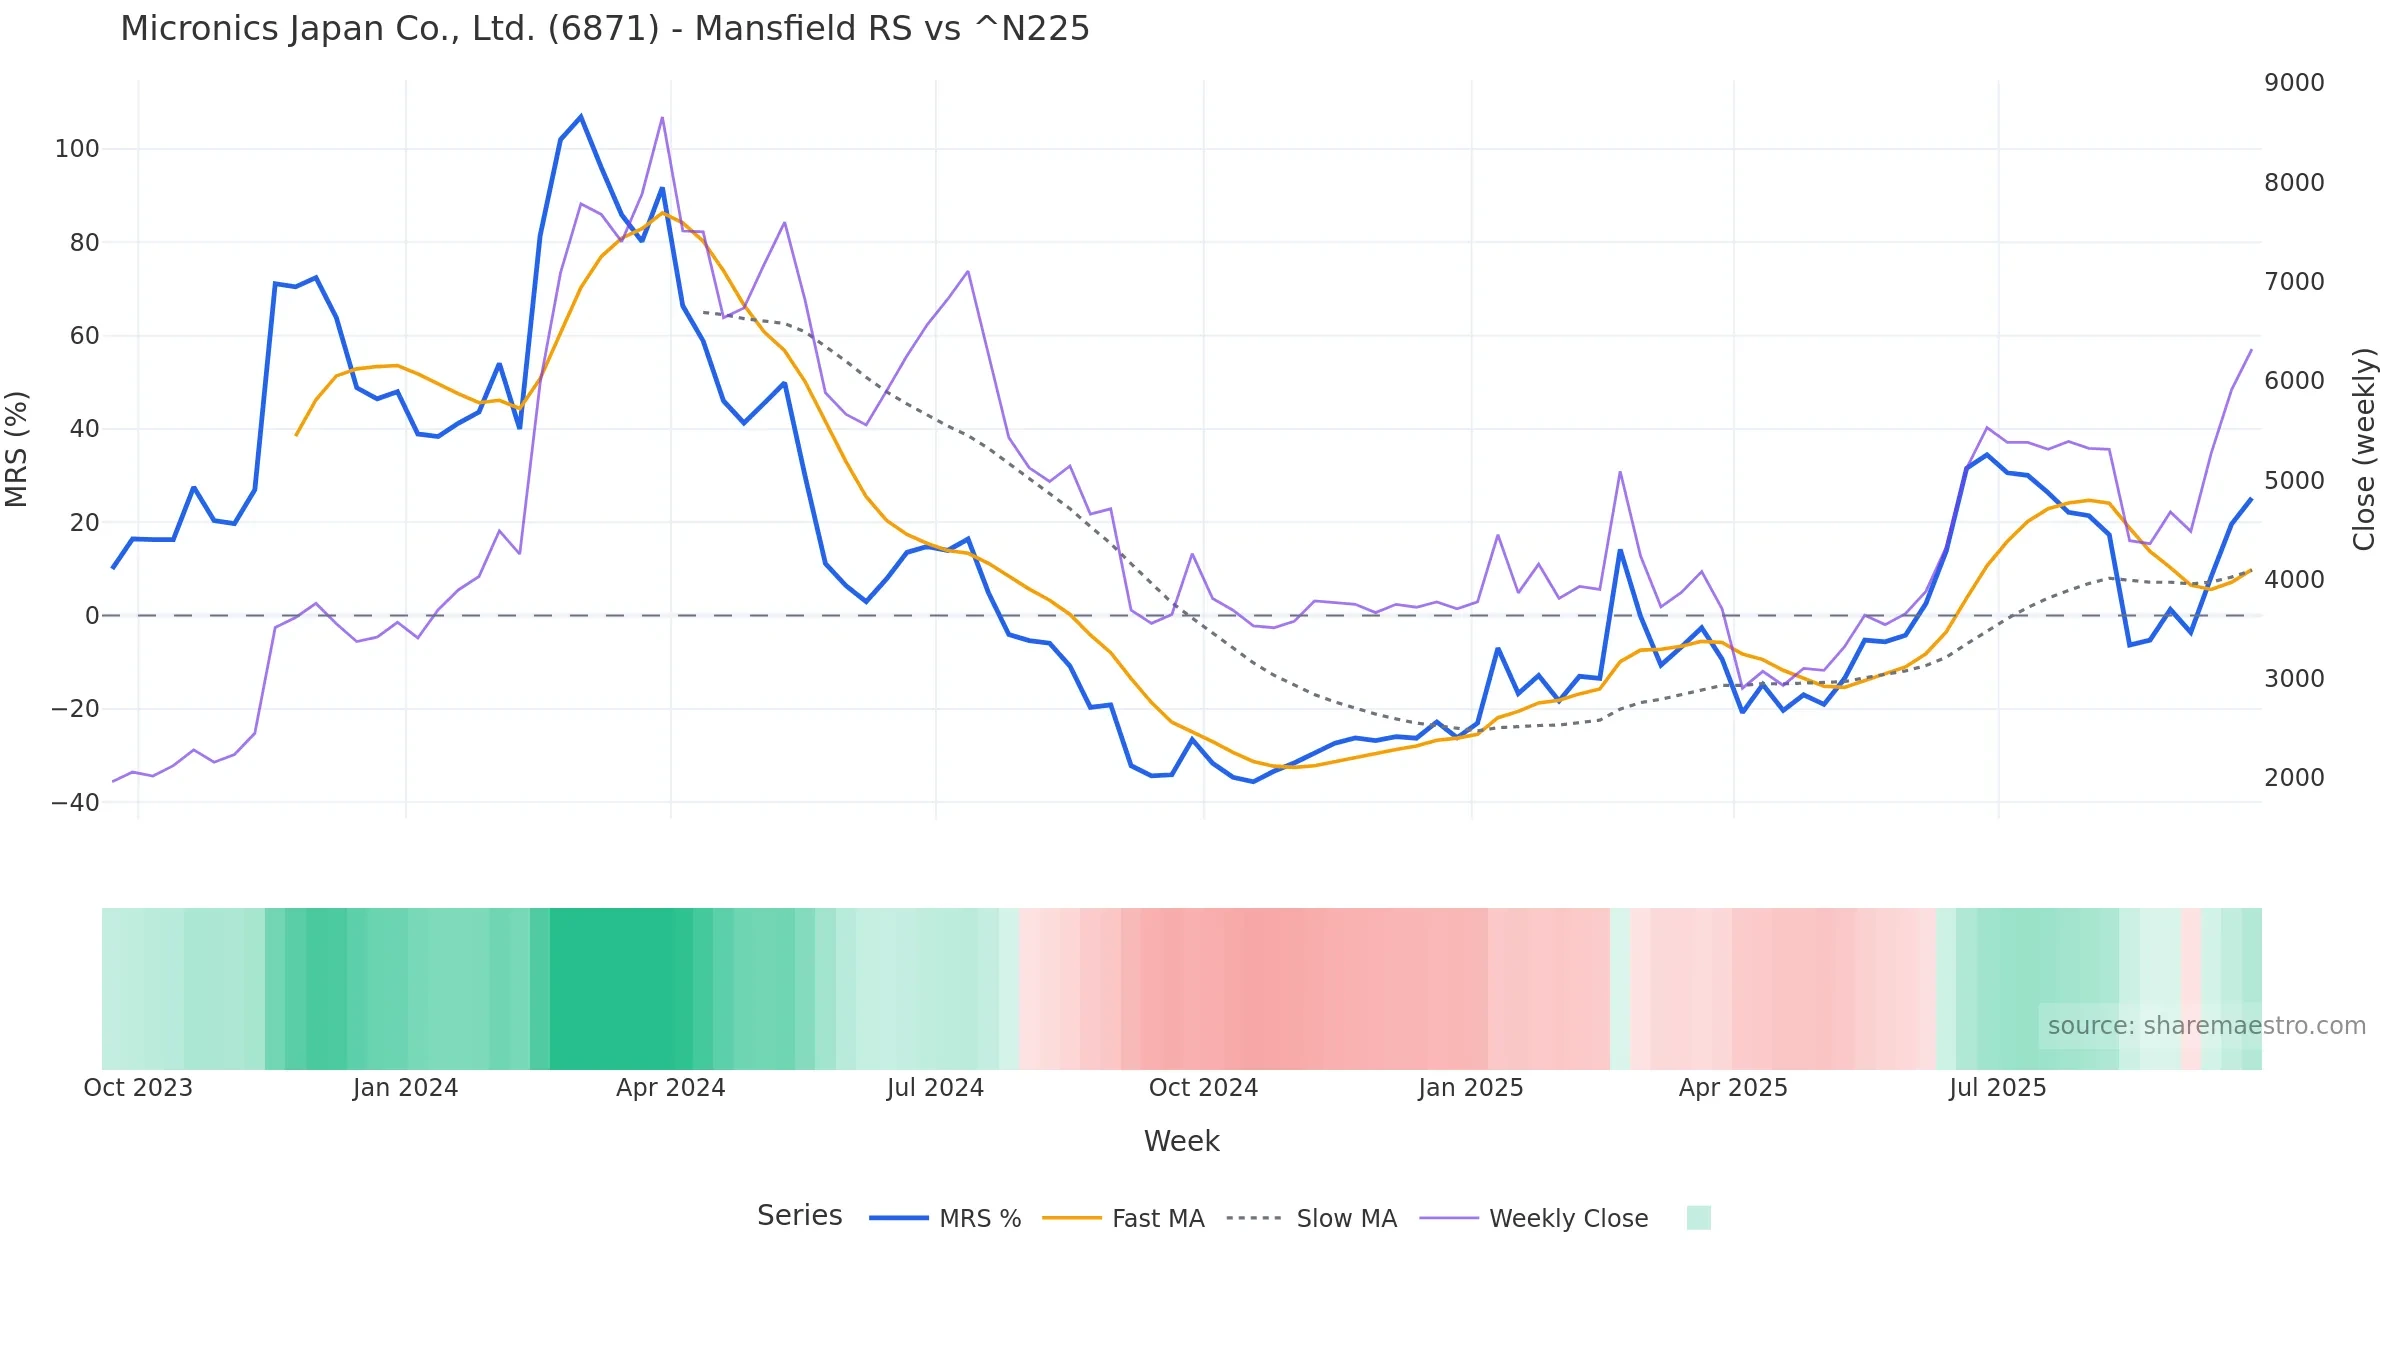Click the 'Oct 2024' x-axis label
Screen dimensions: 2400x1350
pyautogui.click(x=1203, y=1087)
